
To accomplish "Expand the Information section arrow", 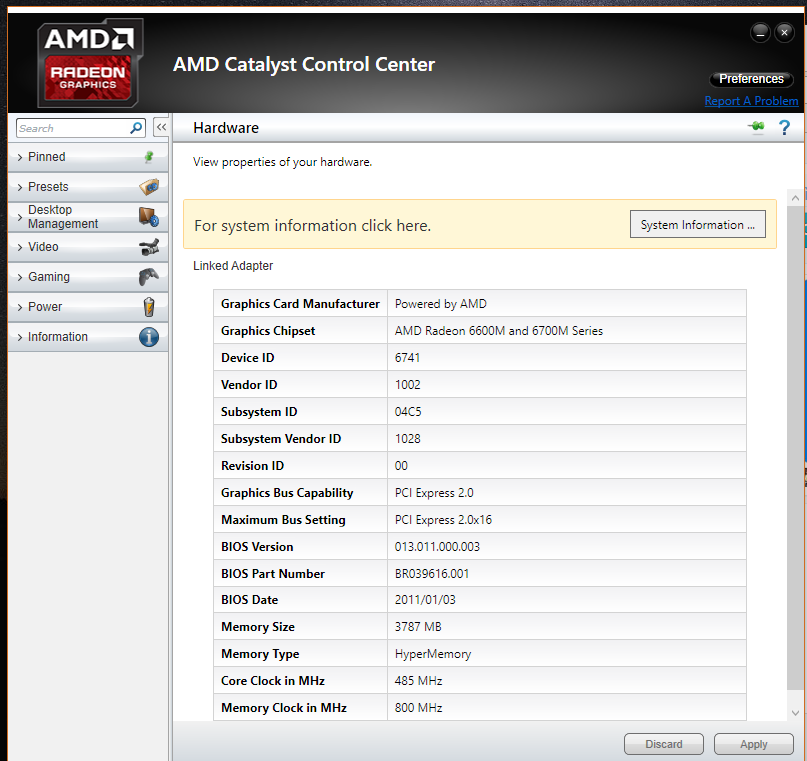I will [20, 338].
